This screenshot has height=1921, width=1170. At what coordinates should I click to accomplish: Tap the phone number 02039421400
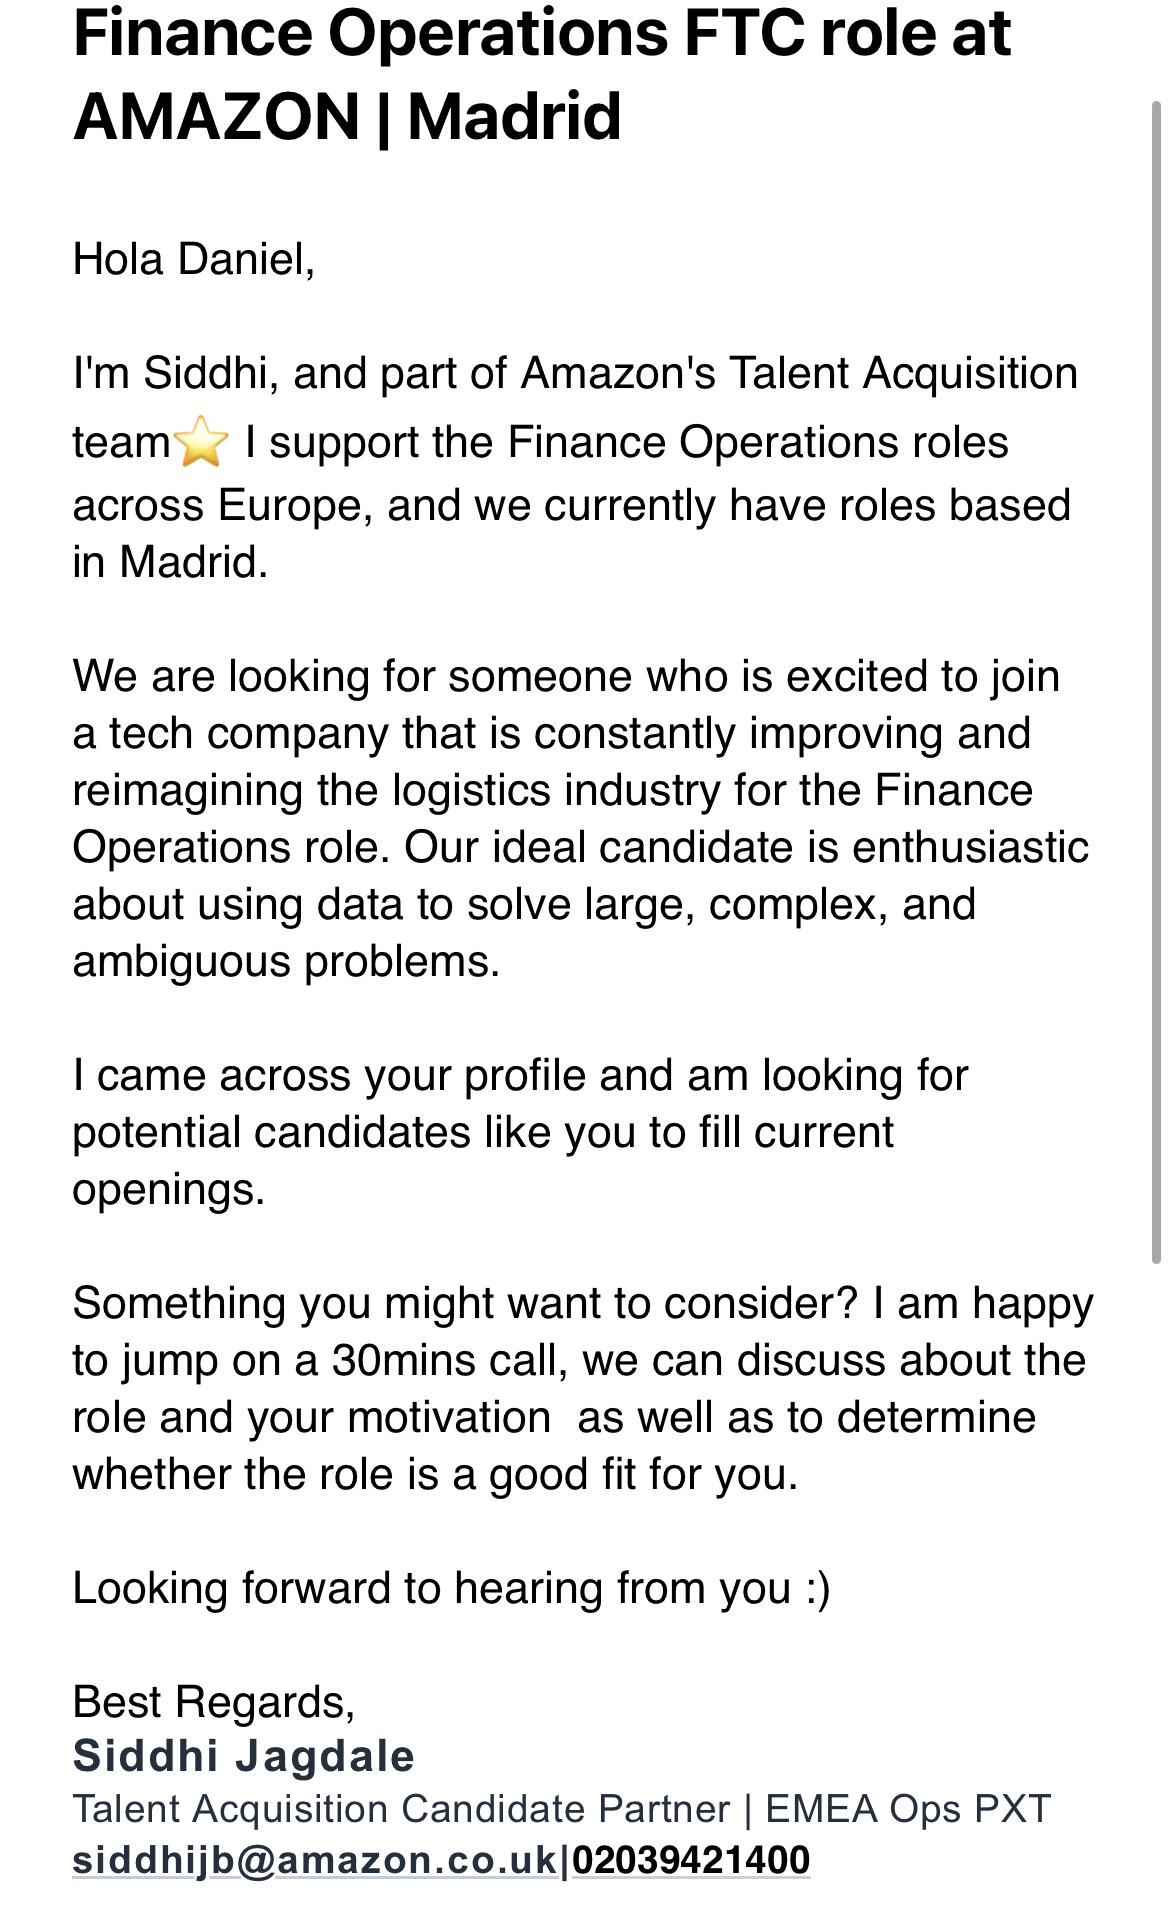690,1860
